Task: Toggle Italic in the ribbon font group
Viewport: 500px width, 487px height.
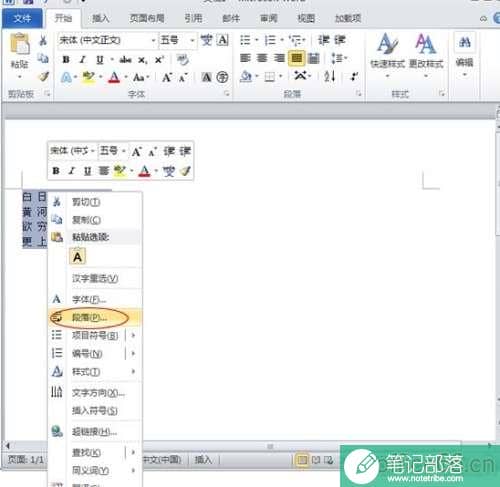Action: click(x=82, y=60)
